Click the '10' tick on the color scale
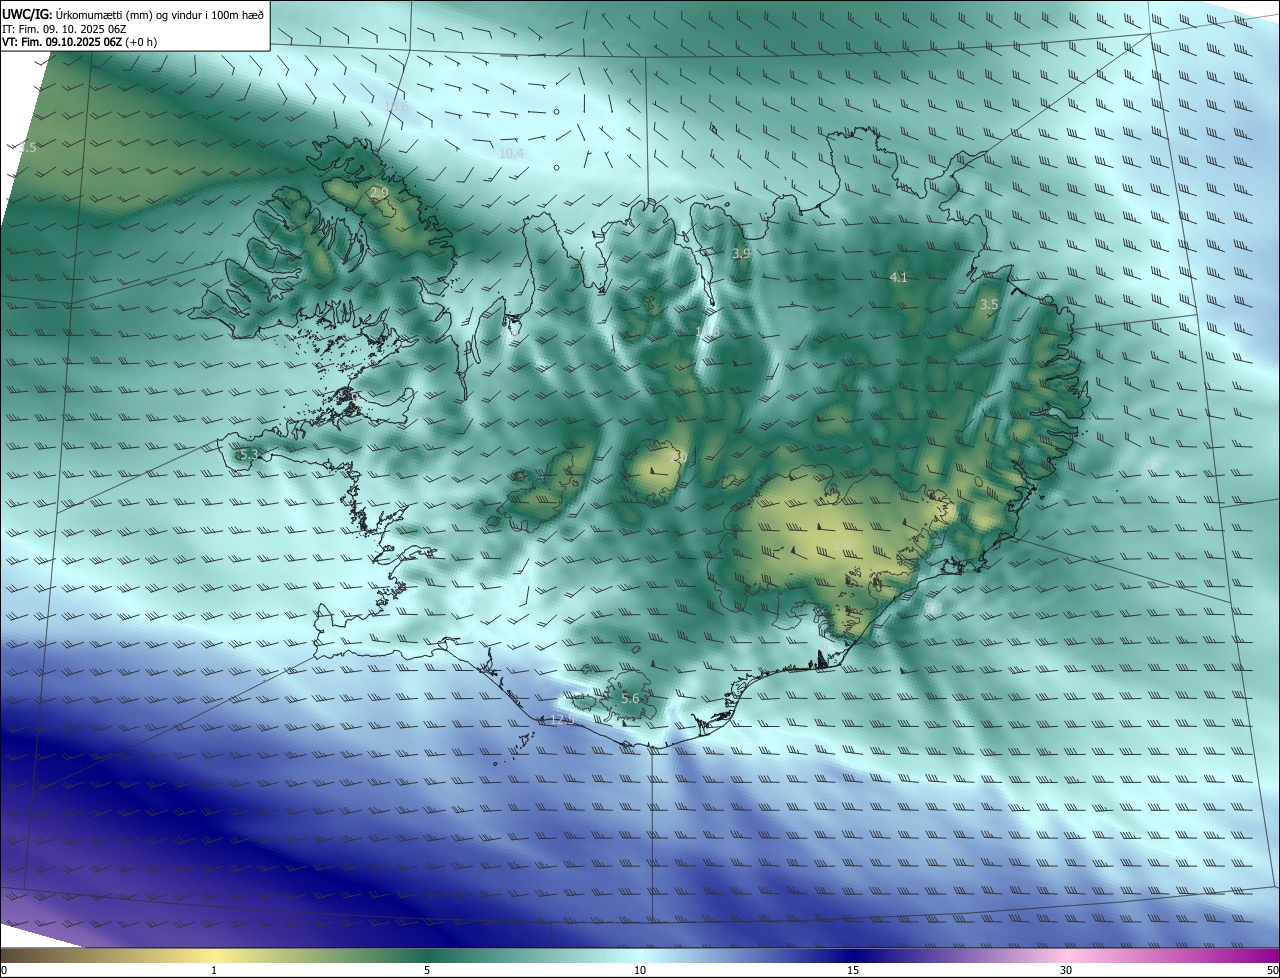1280x978 pixels. coord(640,970)
